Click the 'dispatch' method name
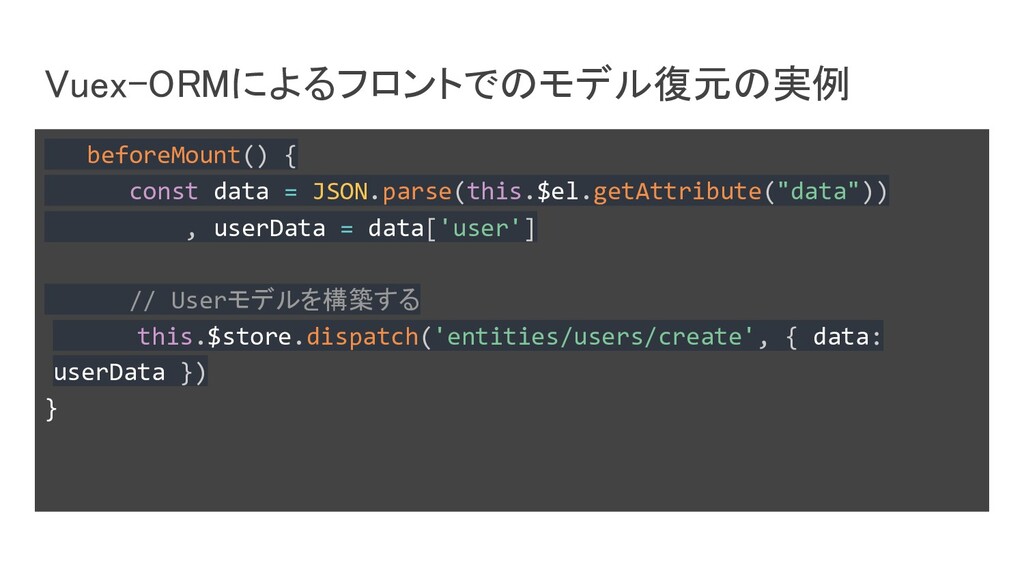Image resolution: width=1024 pixels, height=576 pixels. tap(362, 336)
